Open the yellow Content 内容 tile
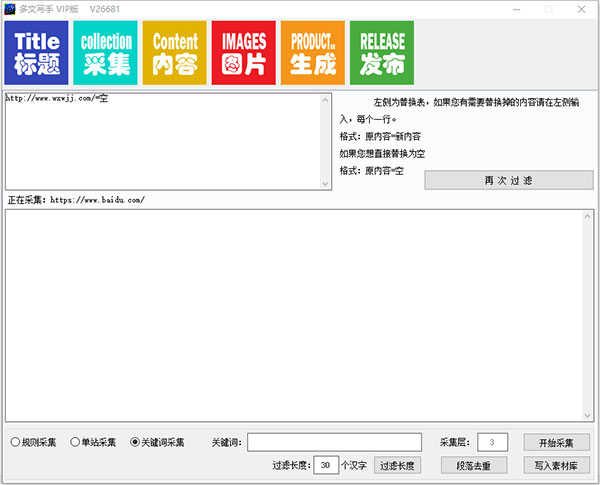 coord(174,53)
